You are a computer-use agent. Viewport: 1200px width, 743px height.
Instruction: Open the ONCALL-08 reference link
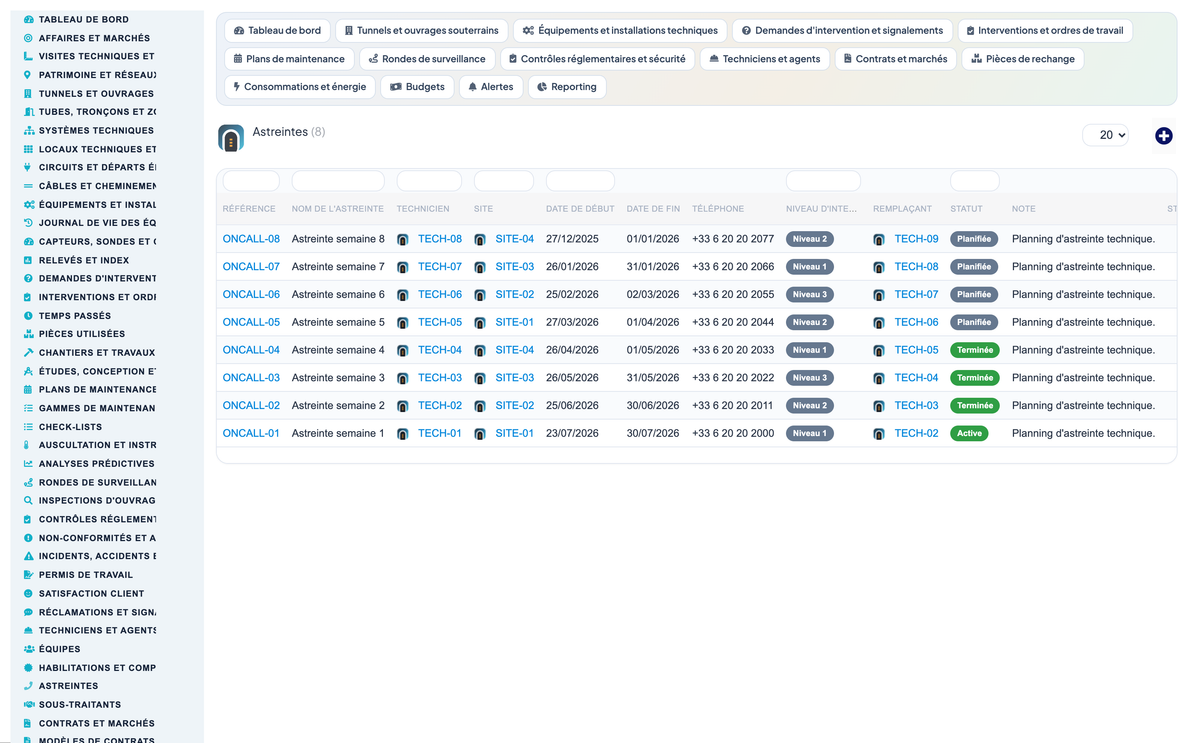click(251, 239)
